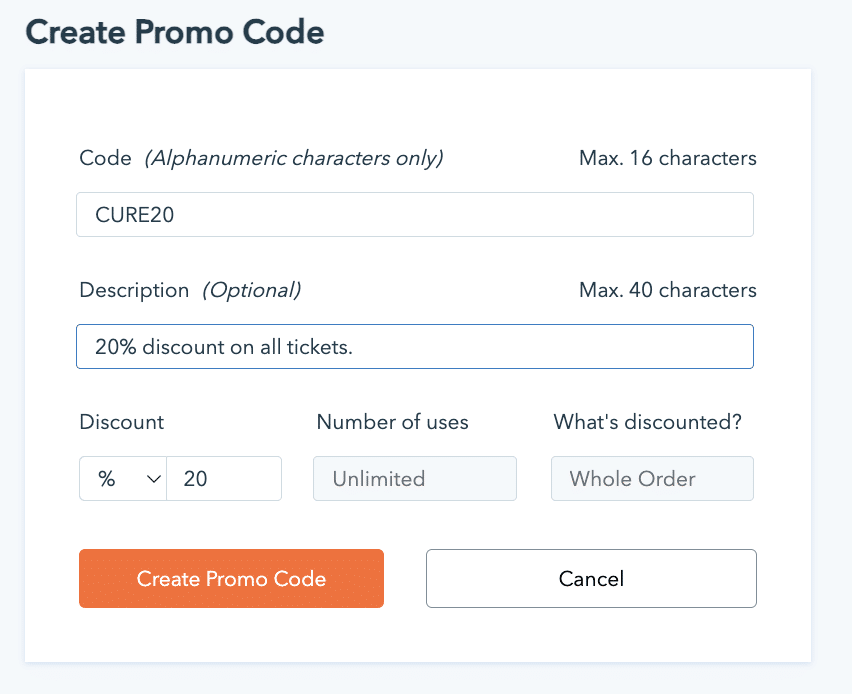Click the Description field

click(x=414, y=346)
